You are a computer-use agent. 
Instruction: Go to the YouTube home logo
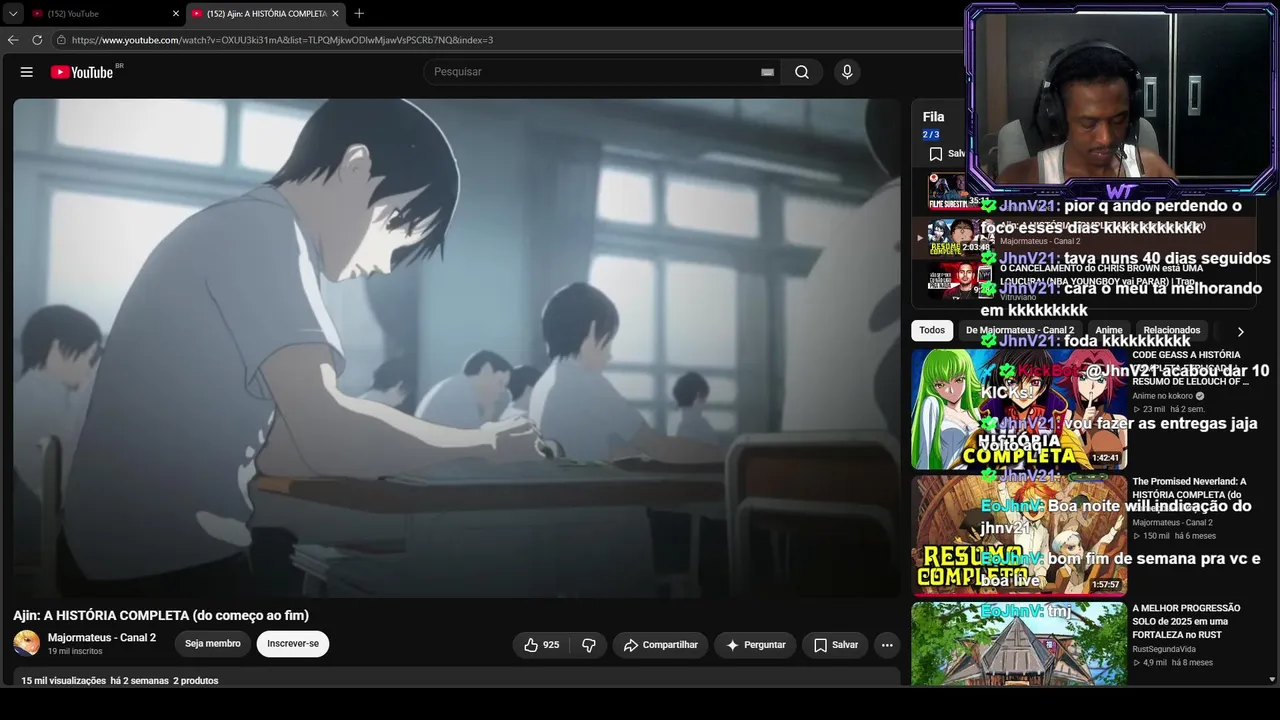[x=82, y=72]
